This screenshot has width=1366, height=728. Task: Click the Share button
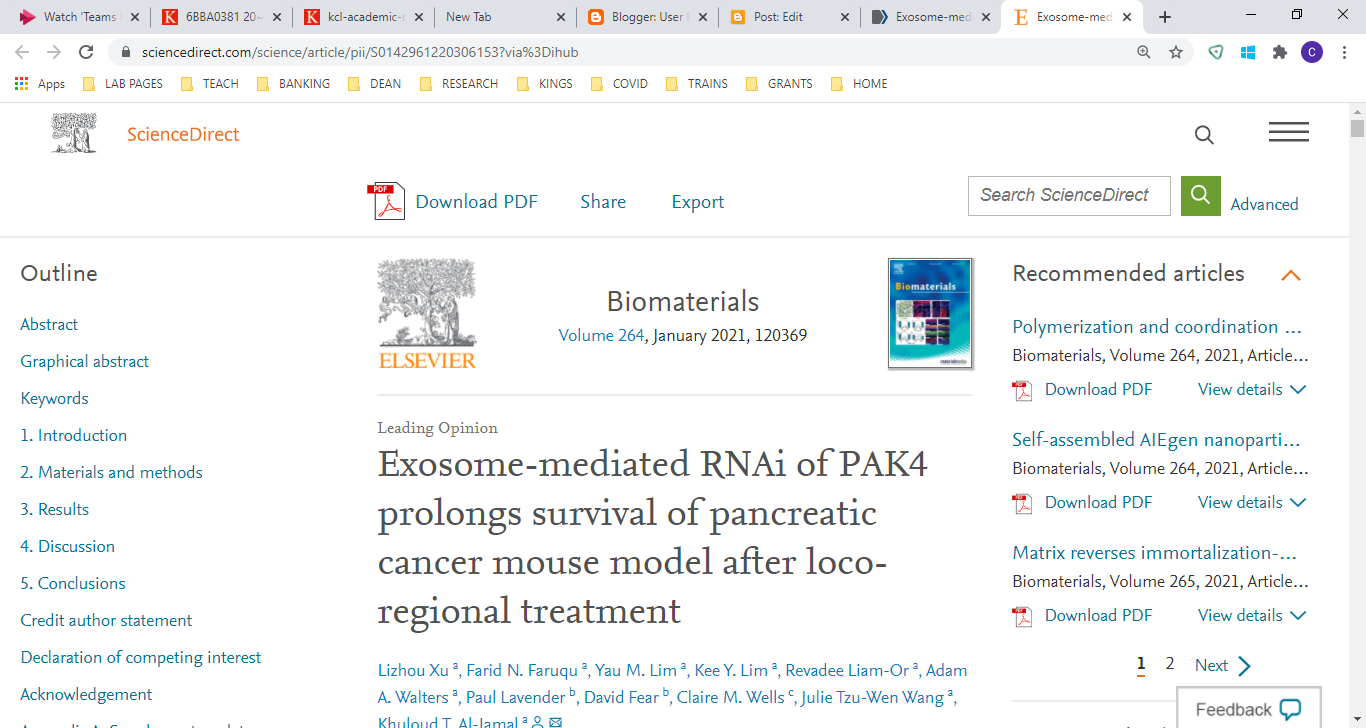click(x=603, y=202)
